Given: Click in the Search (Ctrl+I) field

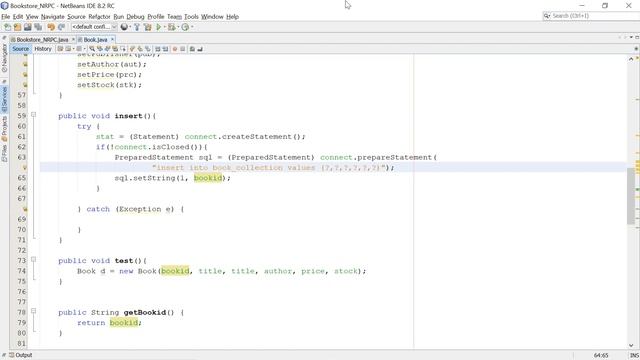Looking at the screenshot, I should (x=592, y=16).
